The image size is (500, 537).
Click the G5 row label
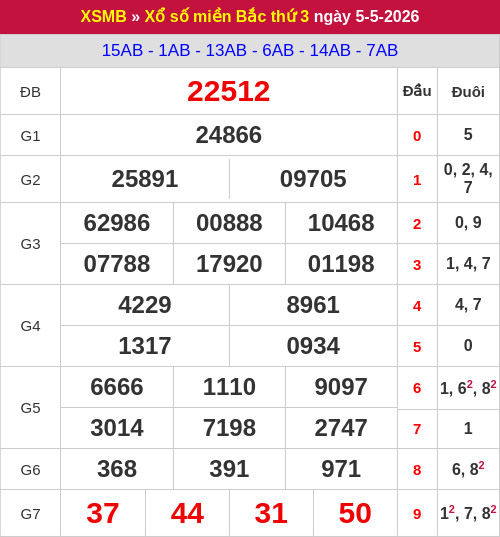tap(30, 408)
